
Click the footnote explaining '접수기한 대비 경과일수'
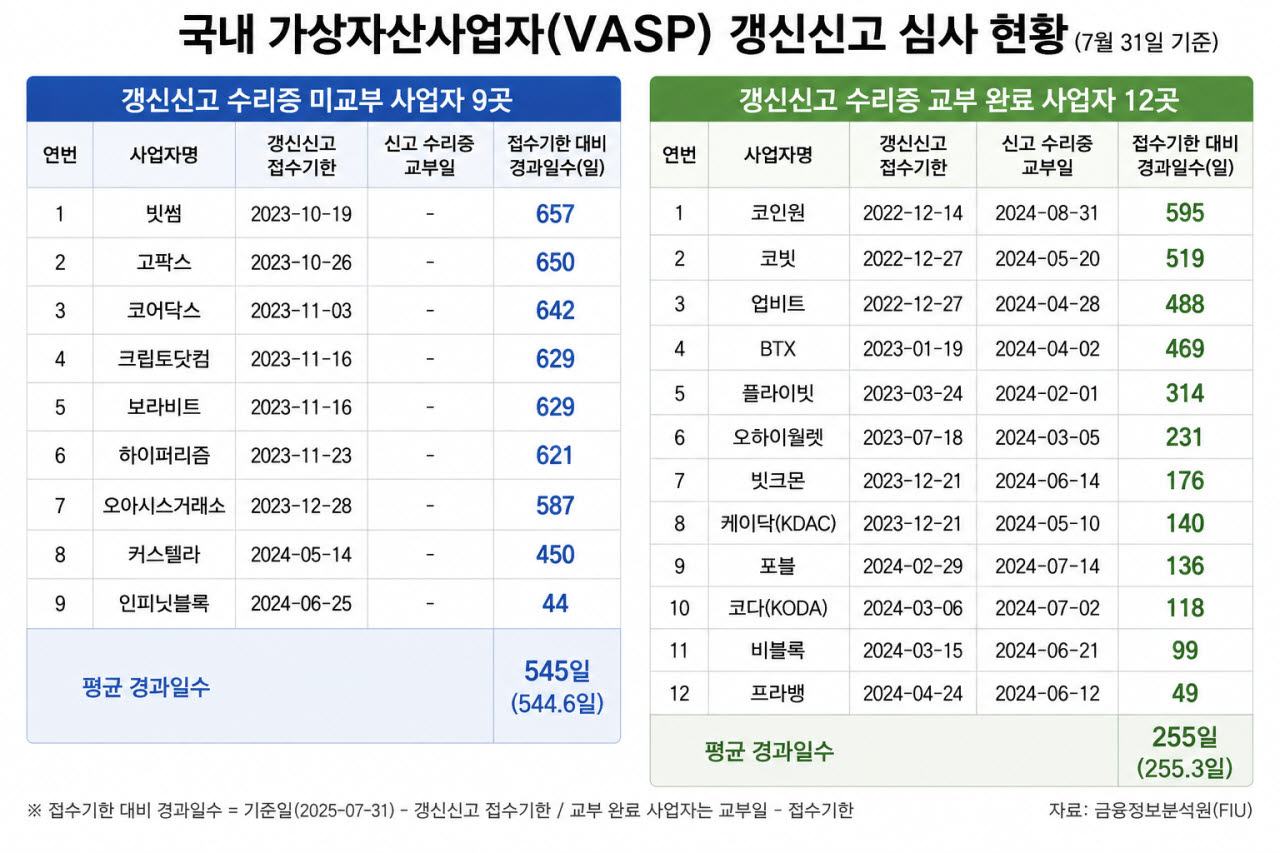pyautogui.click(x=440, y=811)
